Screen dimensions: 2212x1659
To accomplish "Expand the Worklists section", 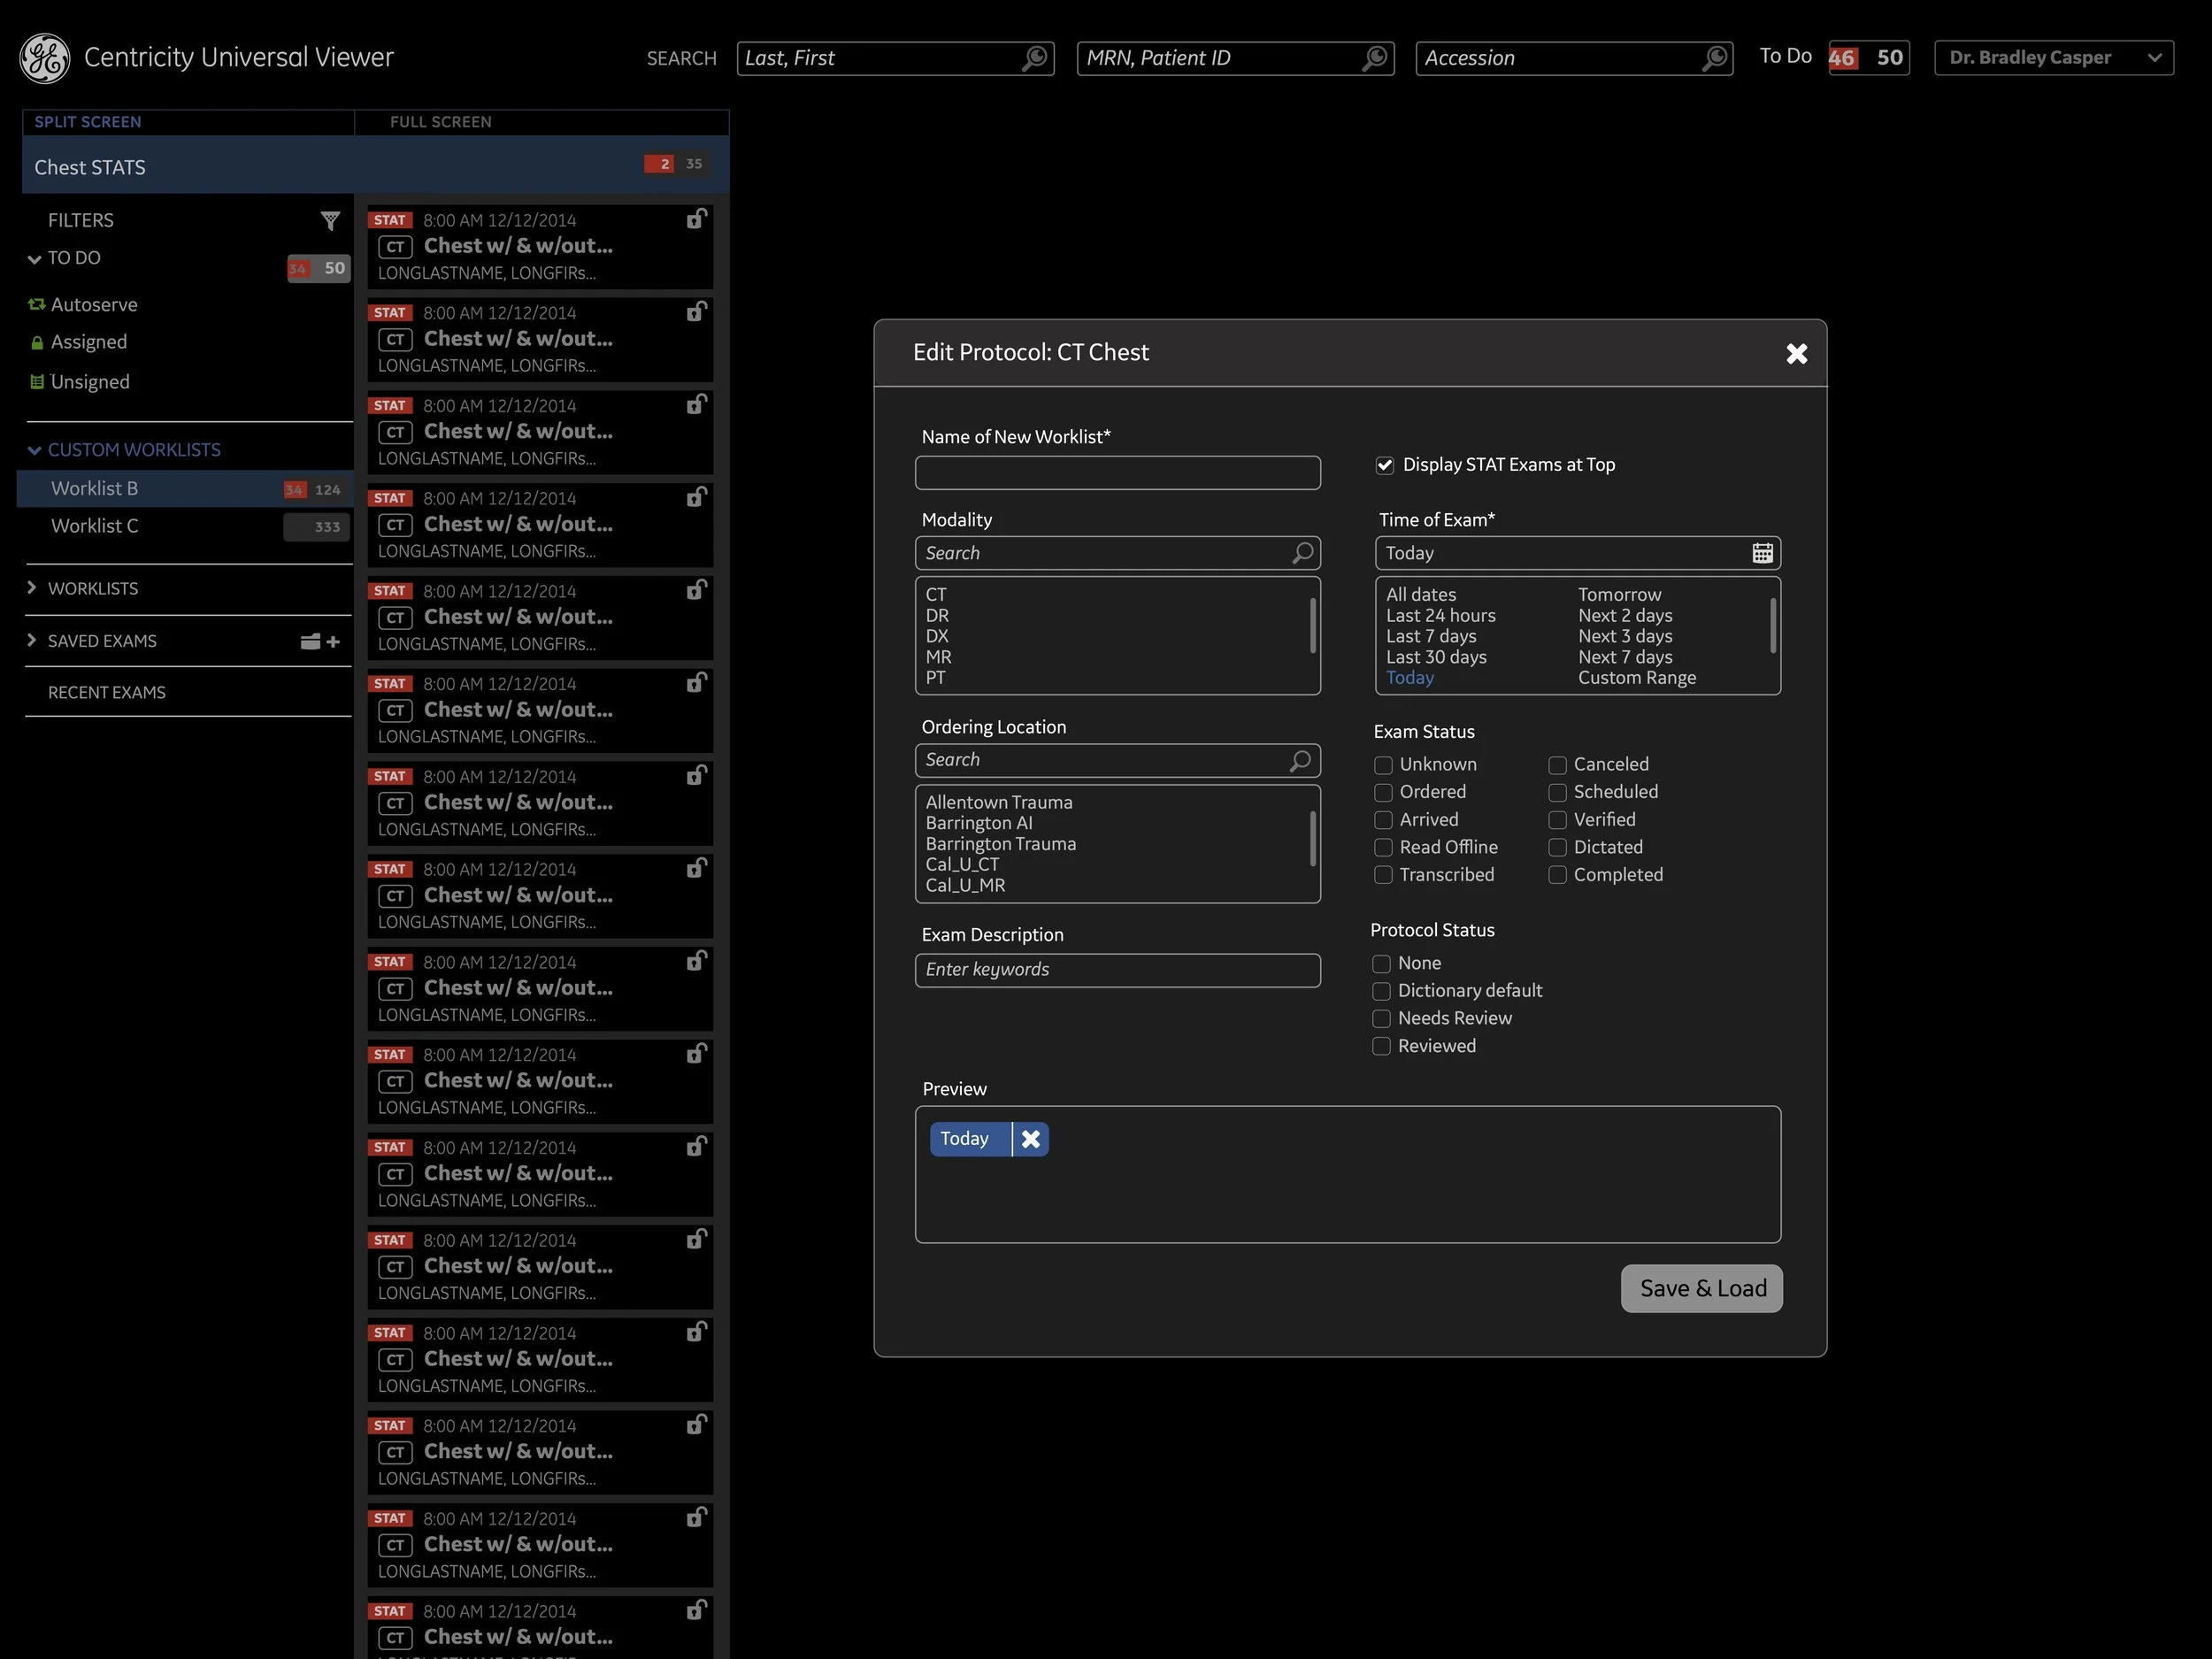I will [x=32, y=588].
